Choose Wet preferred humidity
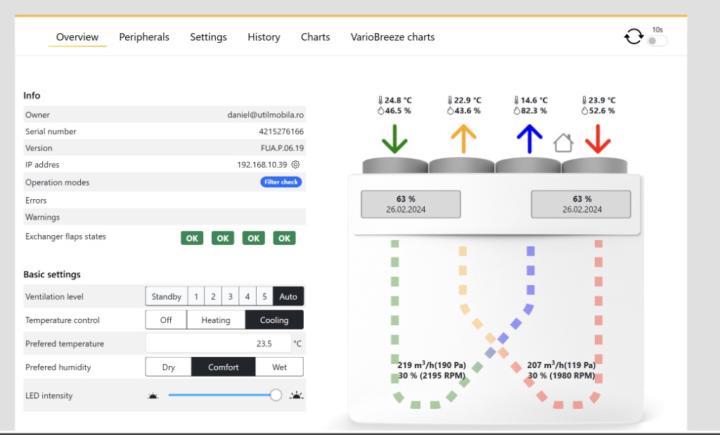 (x=279, y=367)
